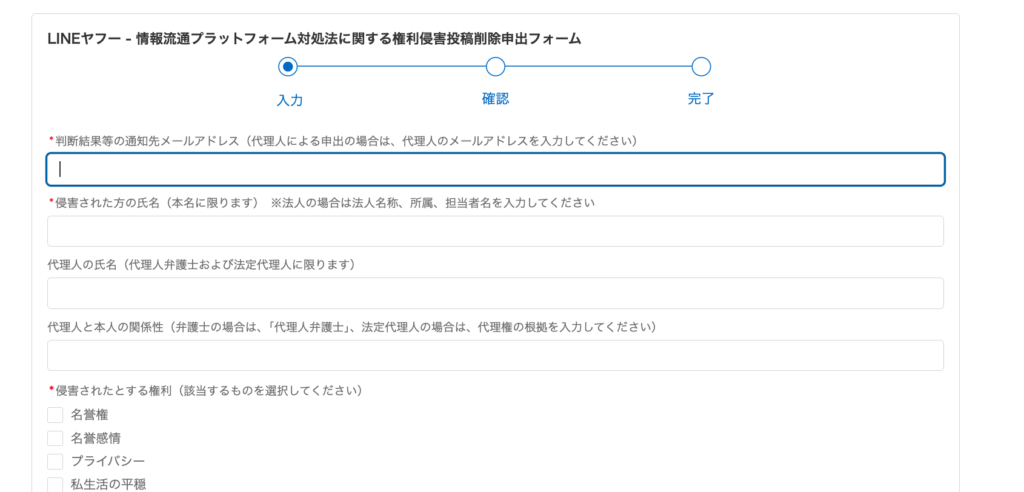Click the 名誉感情 option text

point(95,438)
